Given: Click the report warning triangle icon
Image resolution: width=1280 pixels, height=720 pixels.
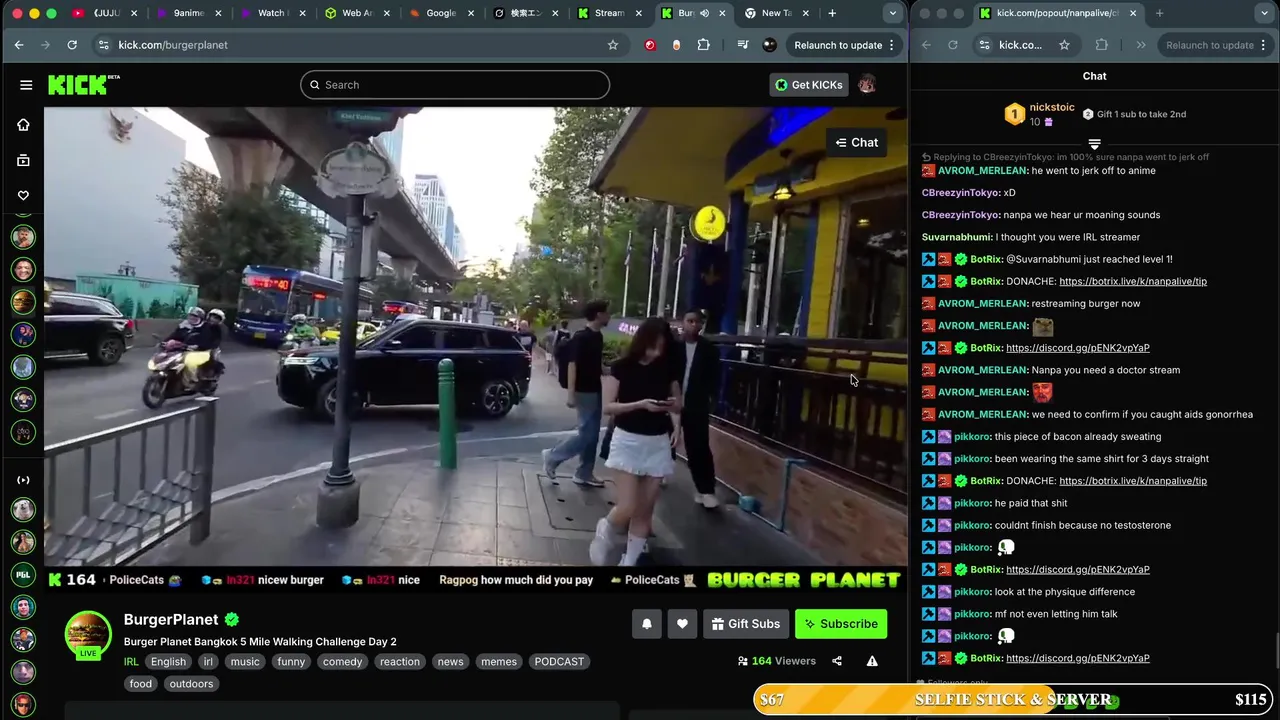Looking at the screenshot, I should (x=872, y=661).
